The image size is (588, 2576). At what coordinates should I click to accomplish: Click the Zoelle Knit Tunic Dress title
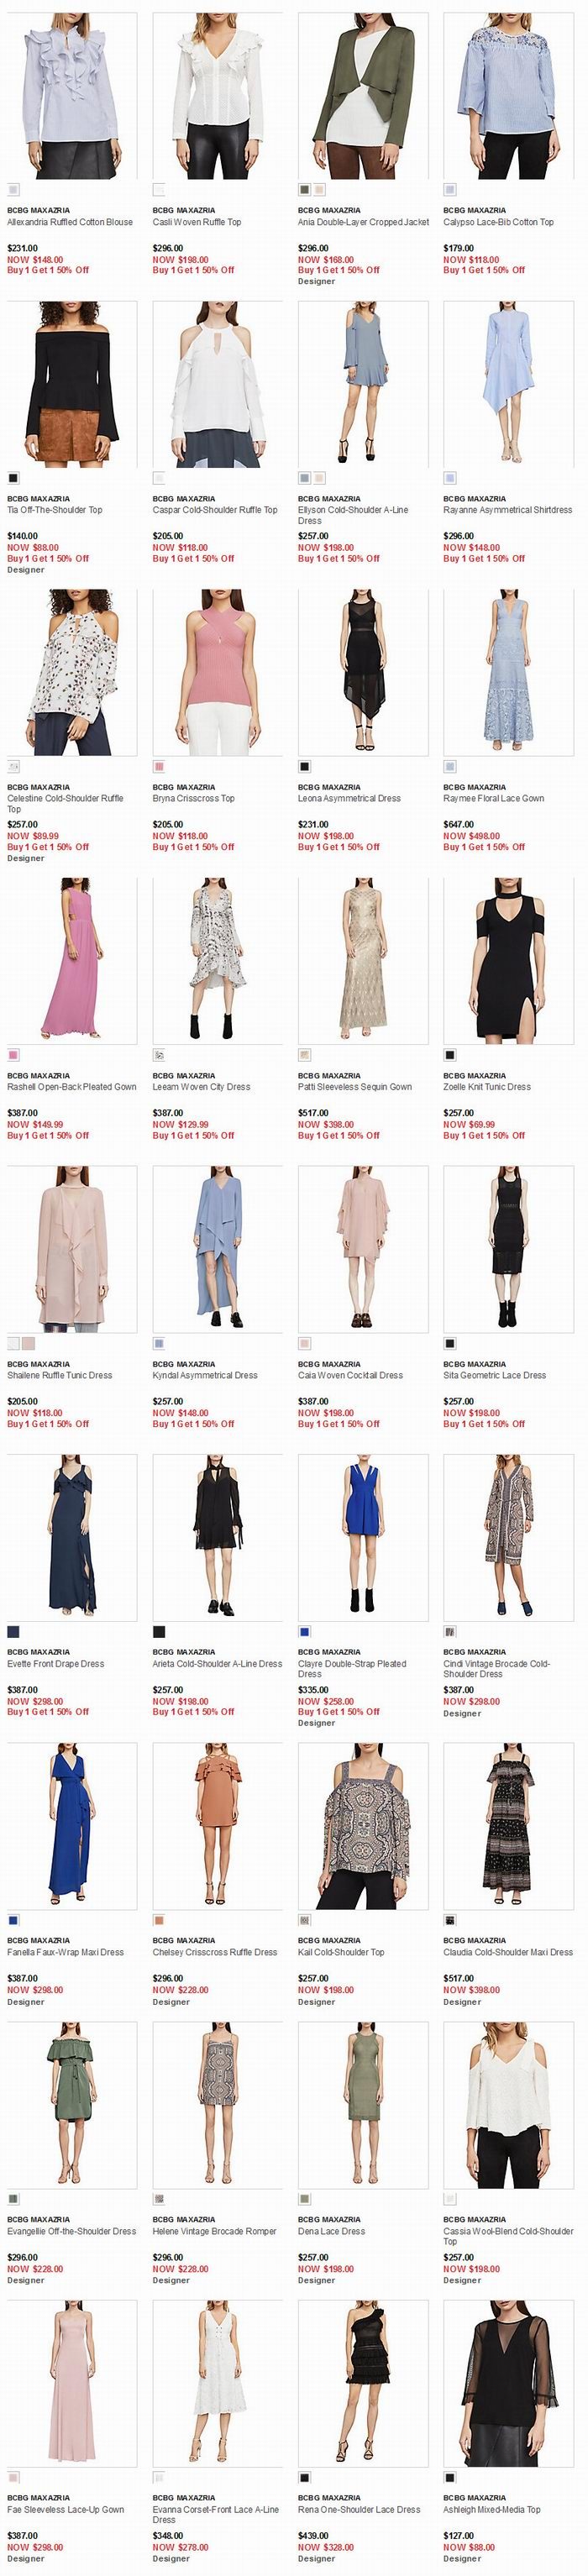(487, 1087)
